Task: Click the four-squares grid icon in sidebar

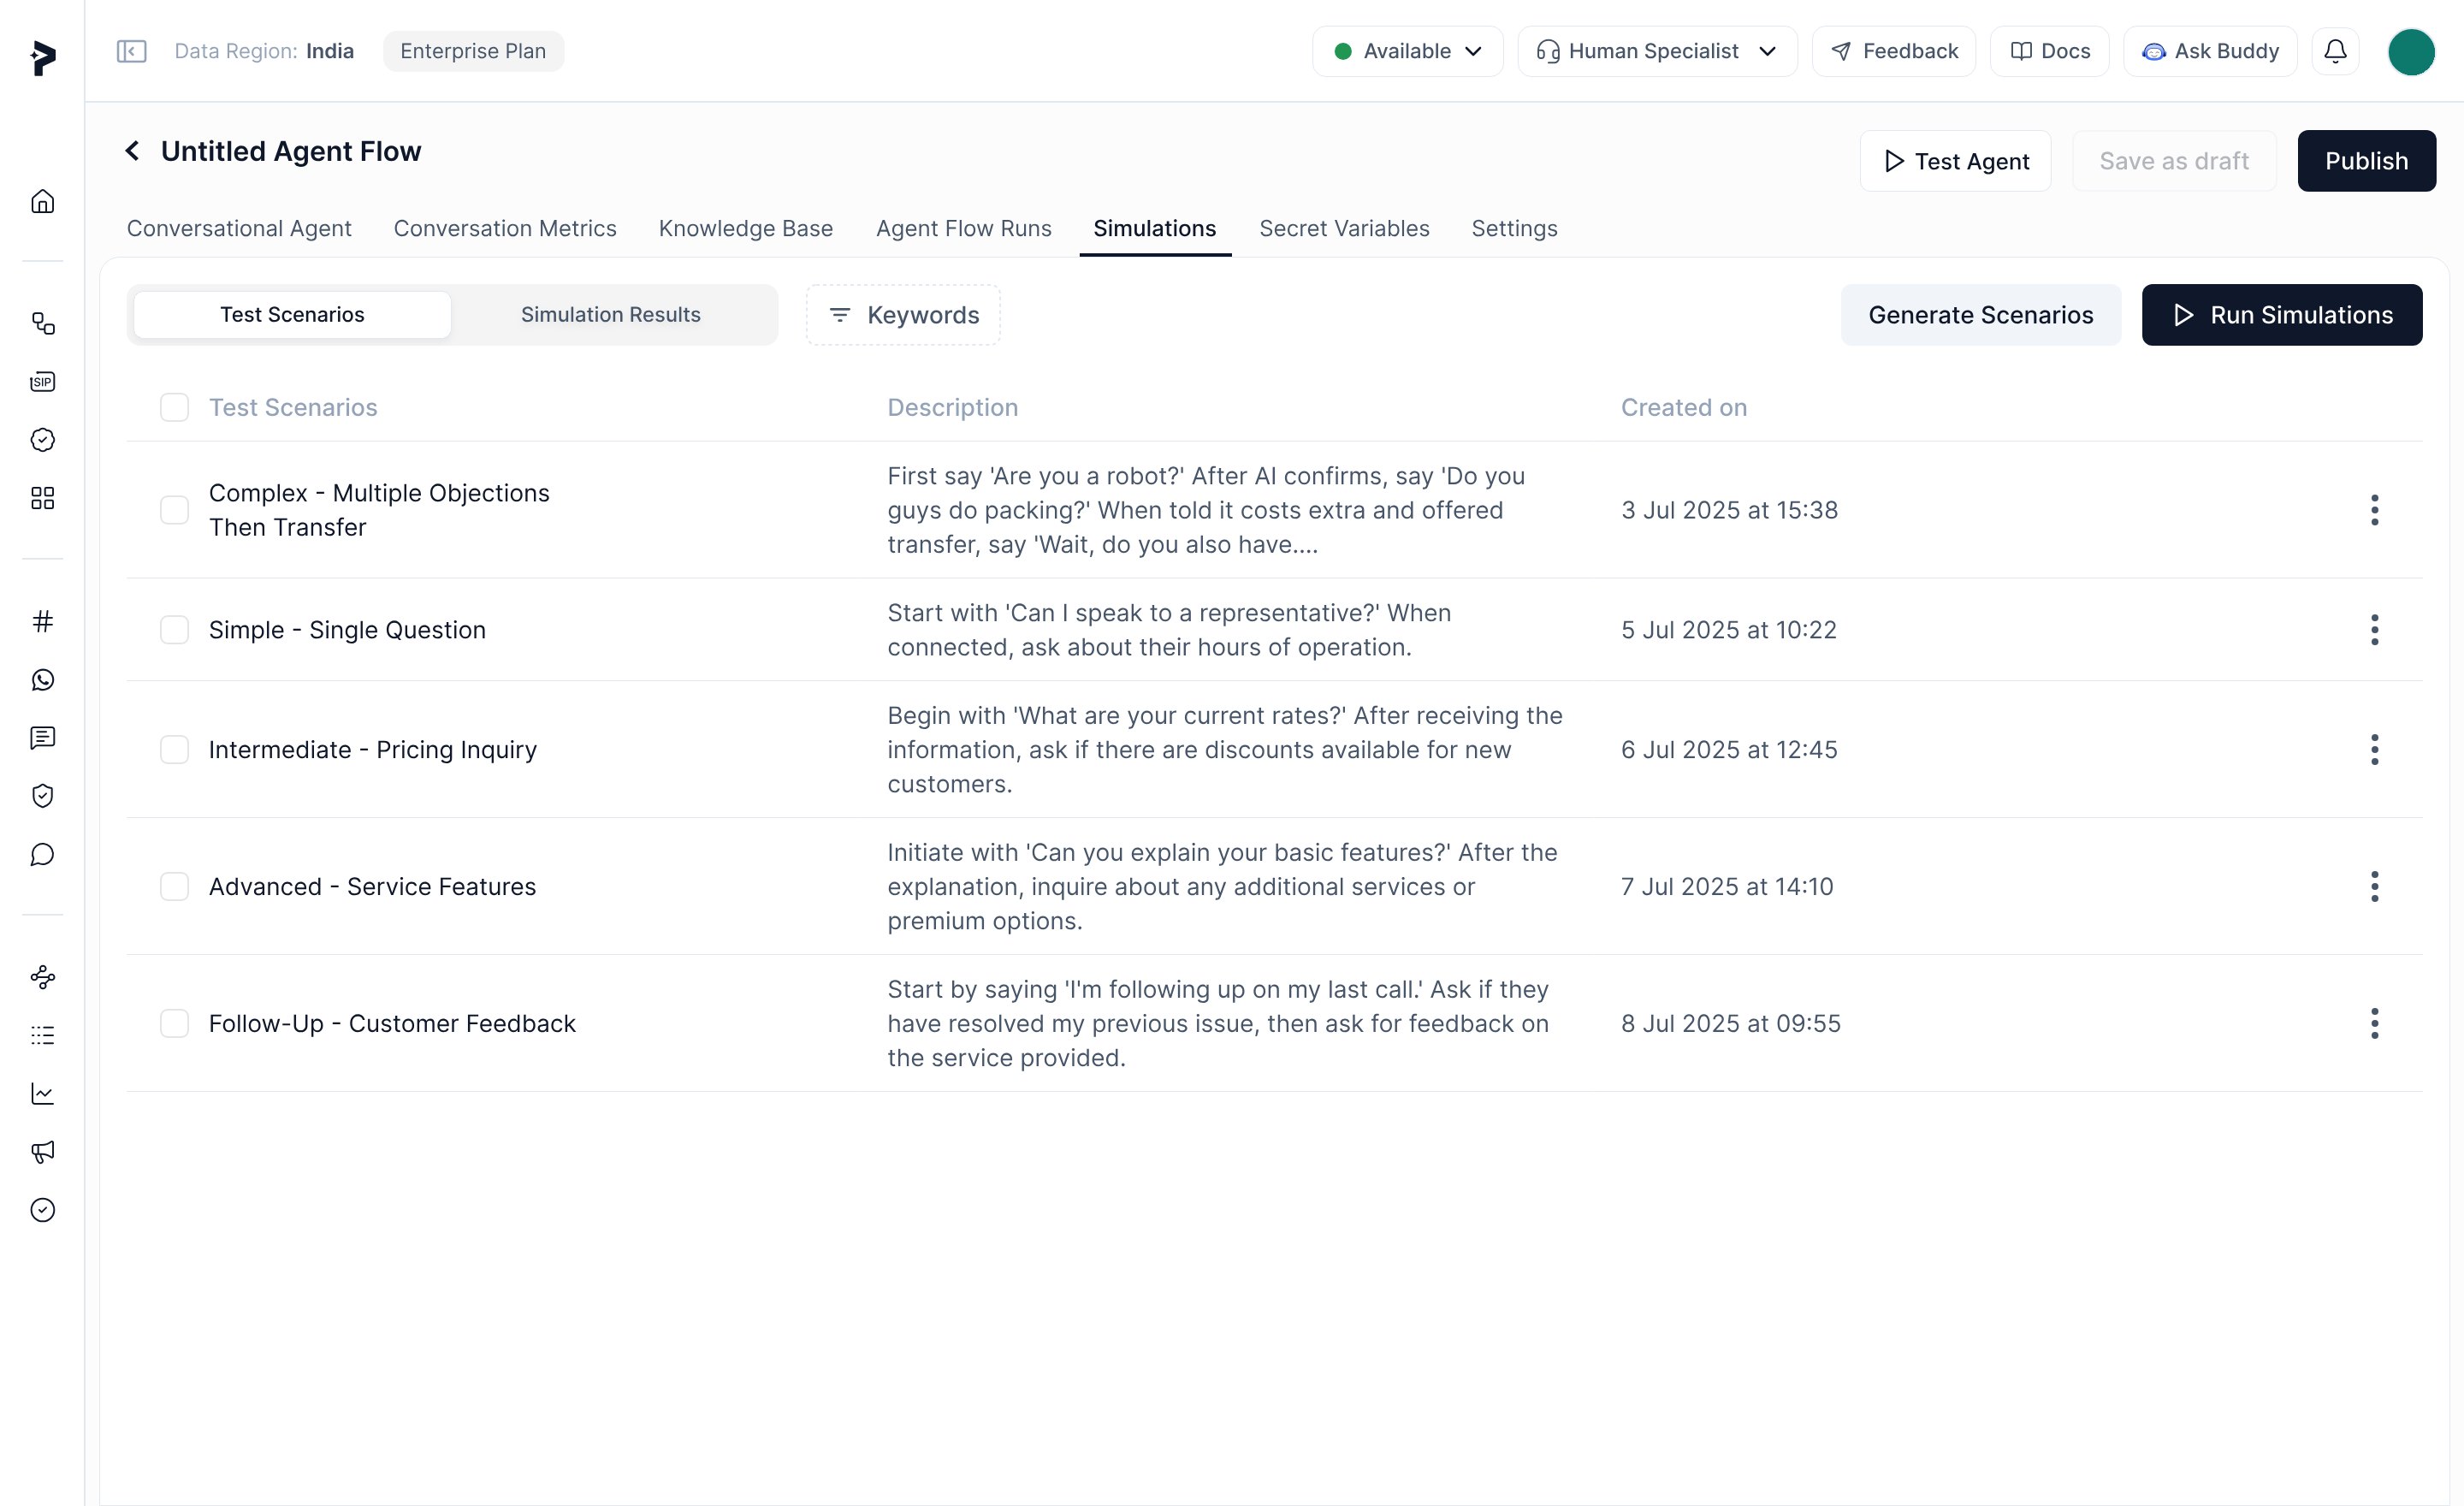Action: [42, 498]
